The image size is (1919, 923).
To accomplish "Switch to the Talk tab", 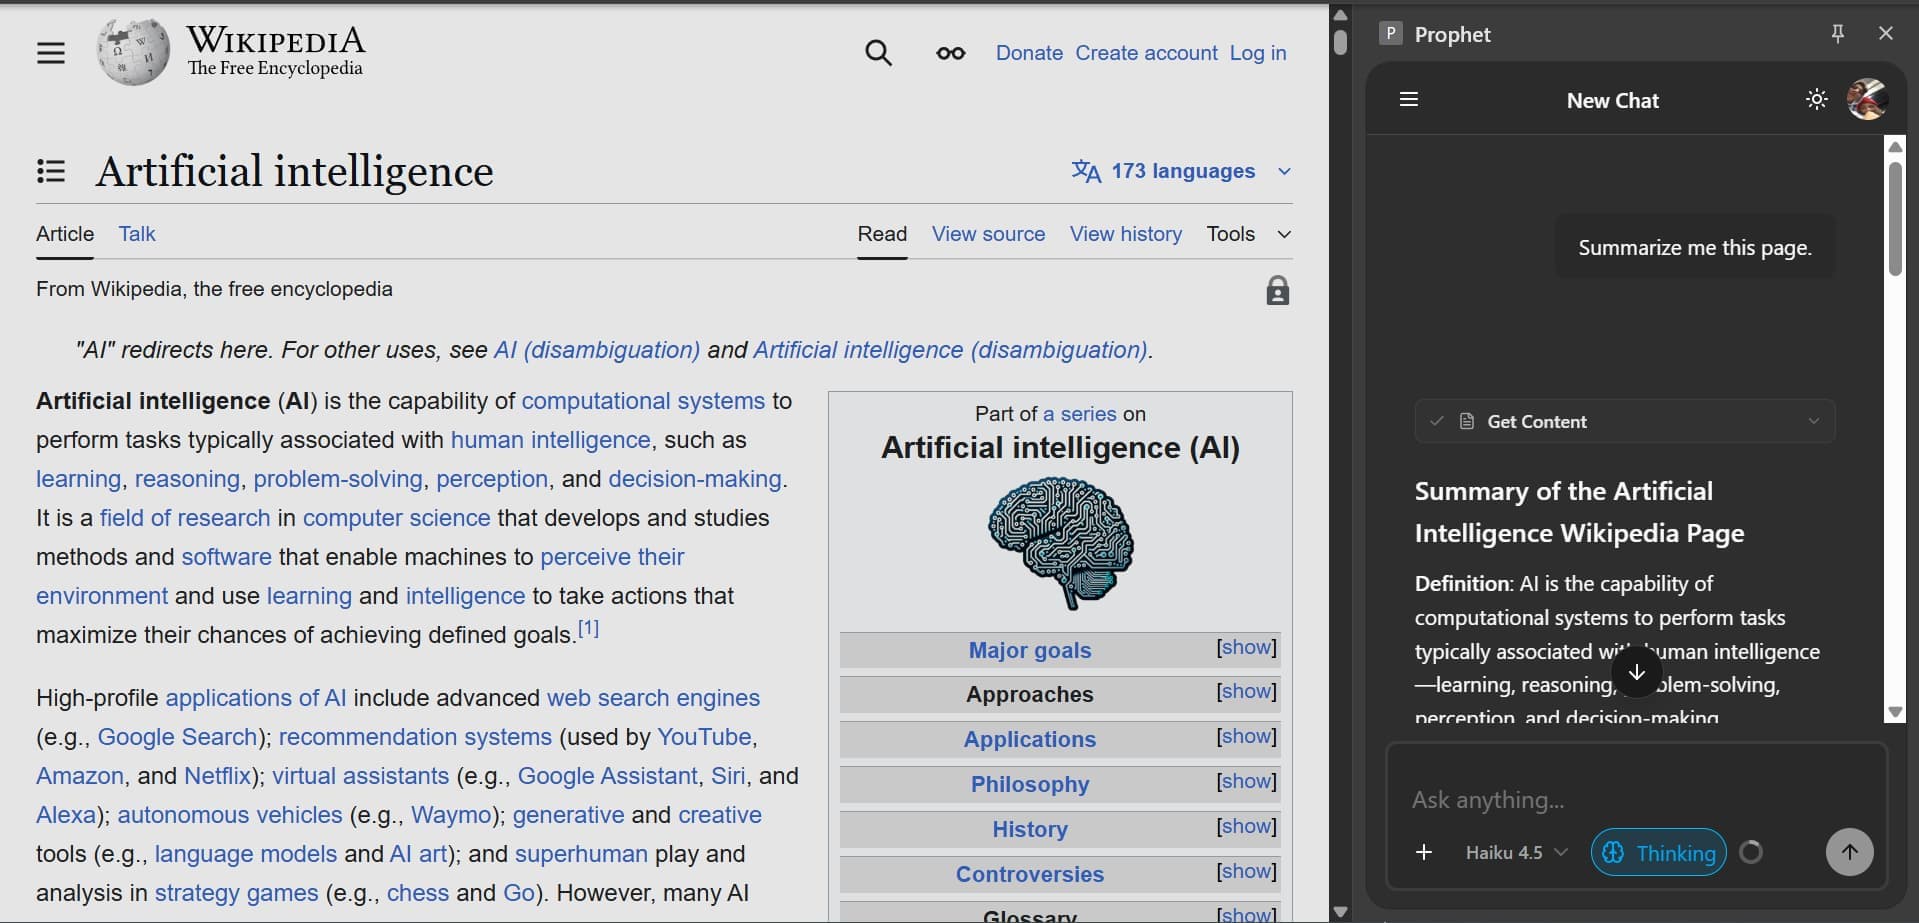I will 137,233.
